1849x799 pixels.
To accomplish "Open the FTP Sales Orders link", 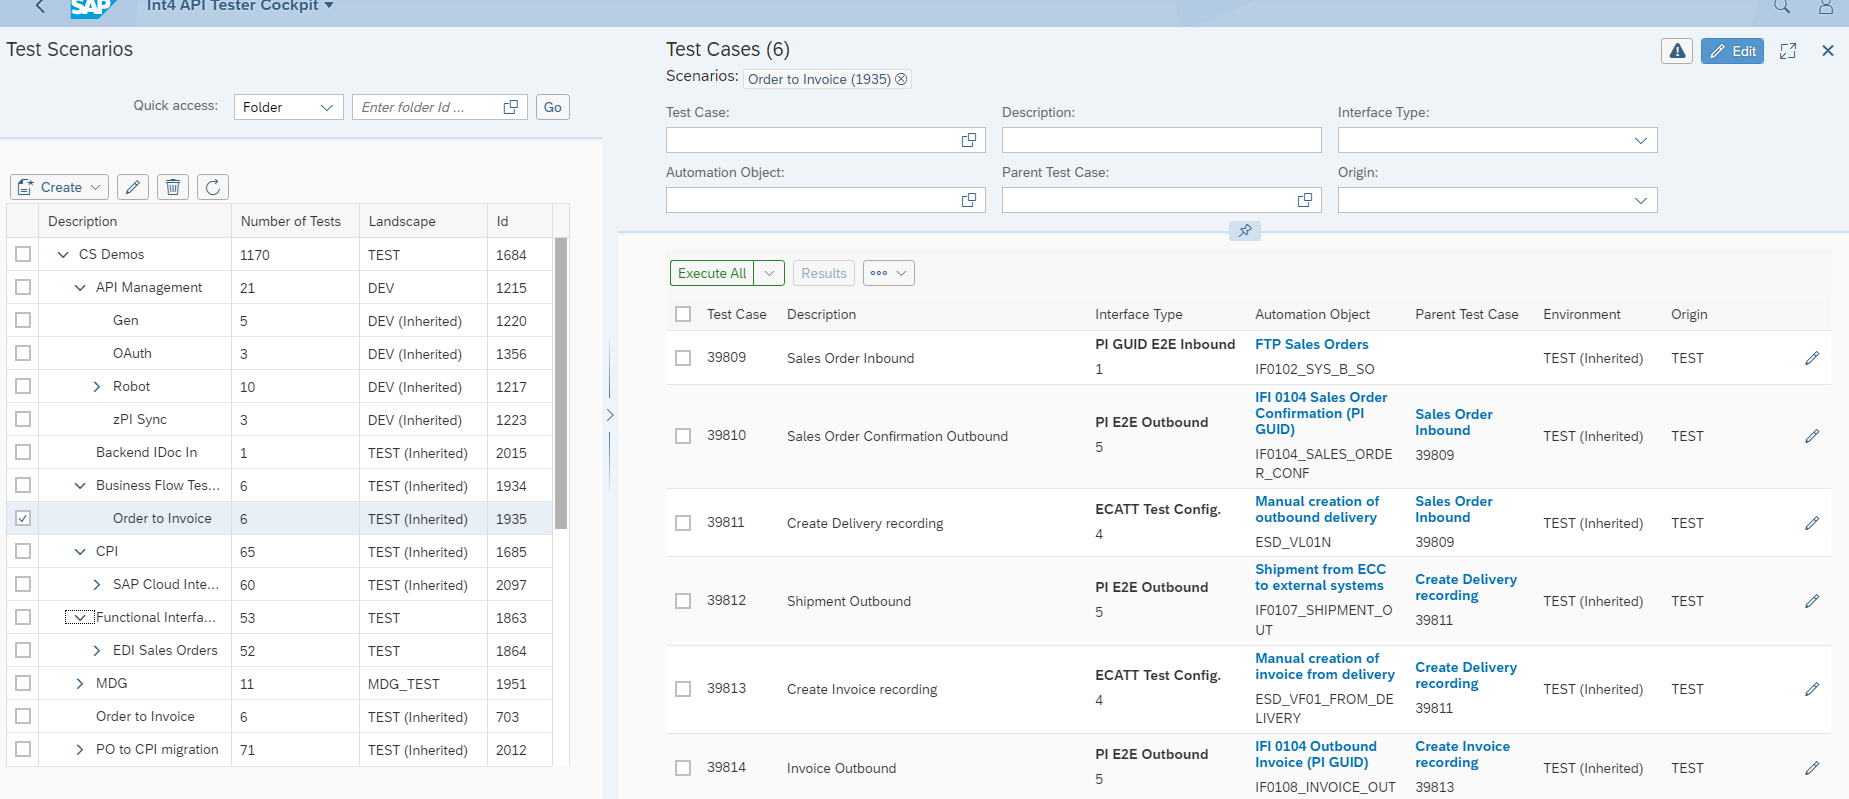I will [x=1311, y=344].
